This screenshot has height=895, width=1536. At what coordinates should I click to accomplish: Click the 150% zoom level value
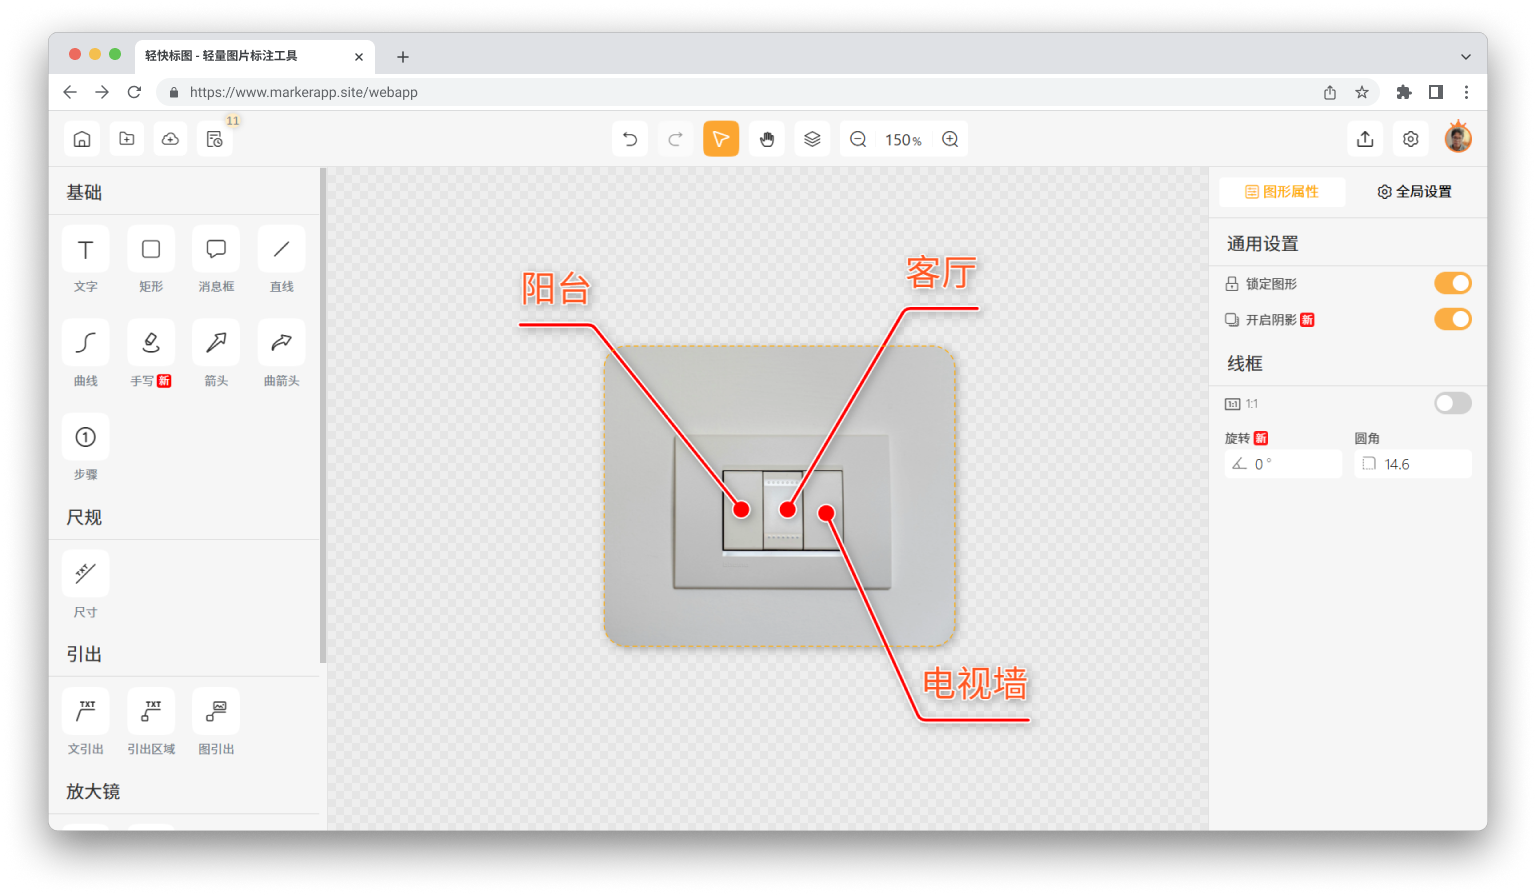click(x=903, y=140)
